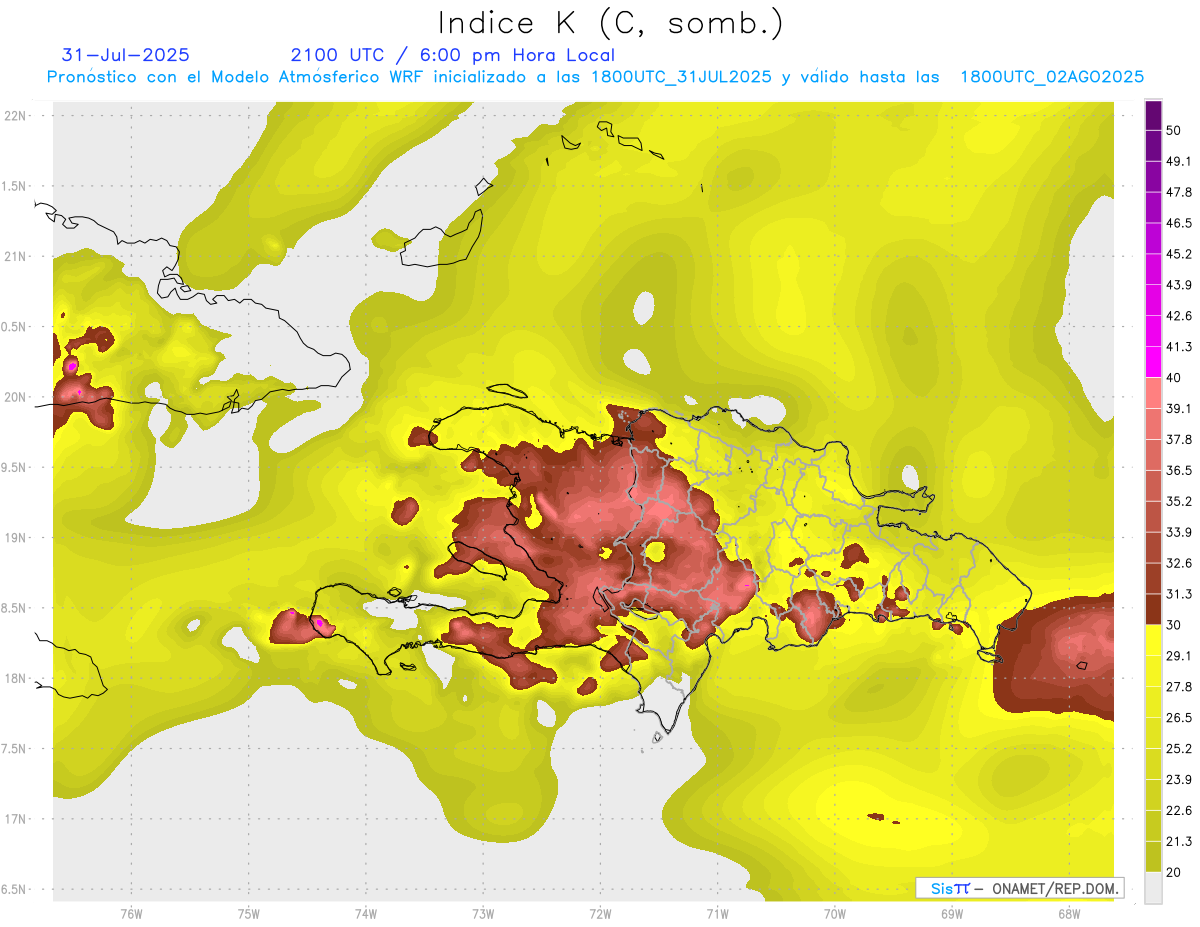
Task: Select the latitude label '18N'
Action: [15, 678]
